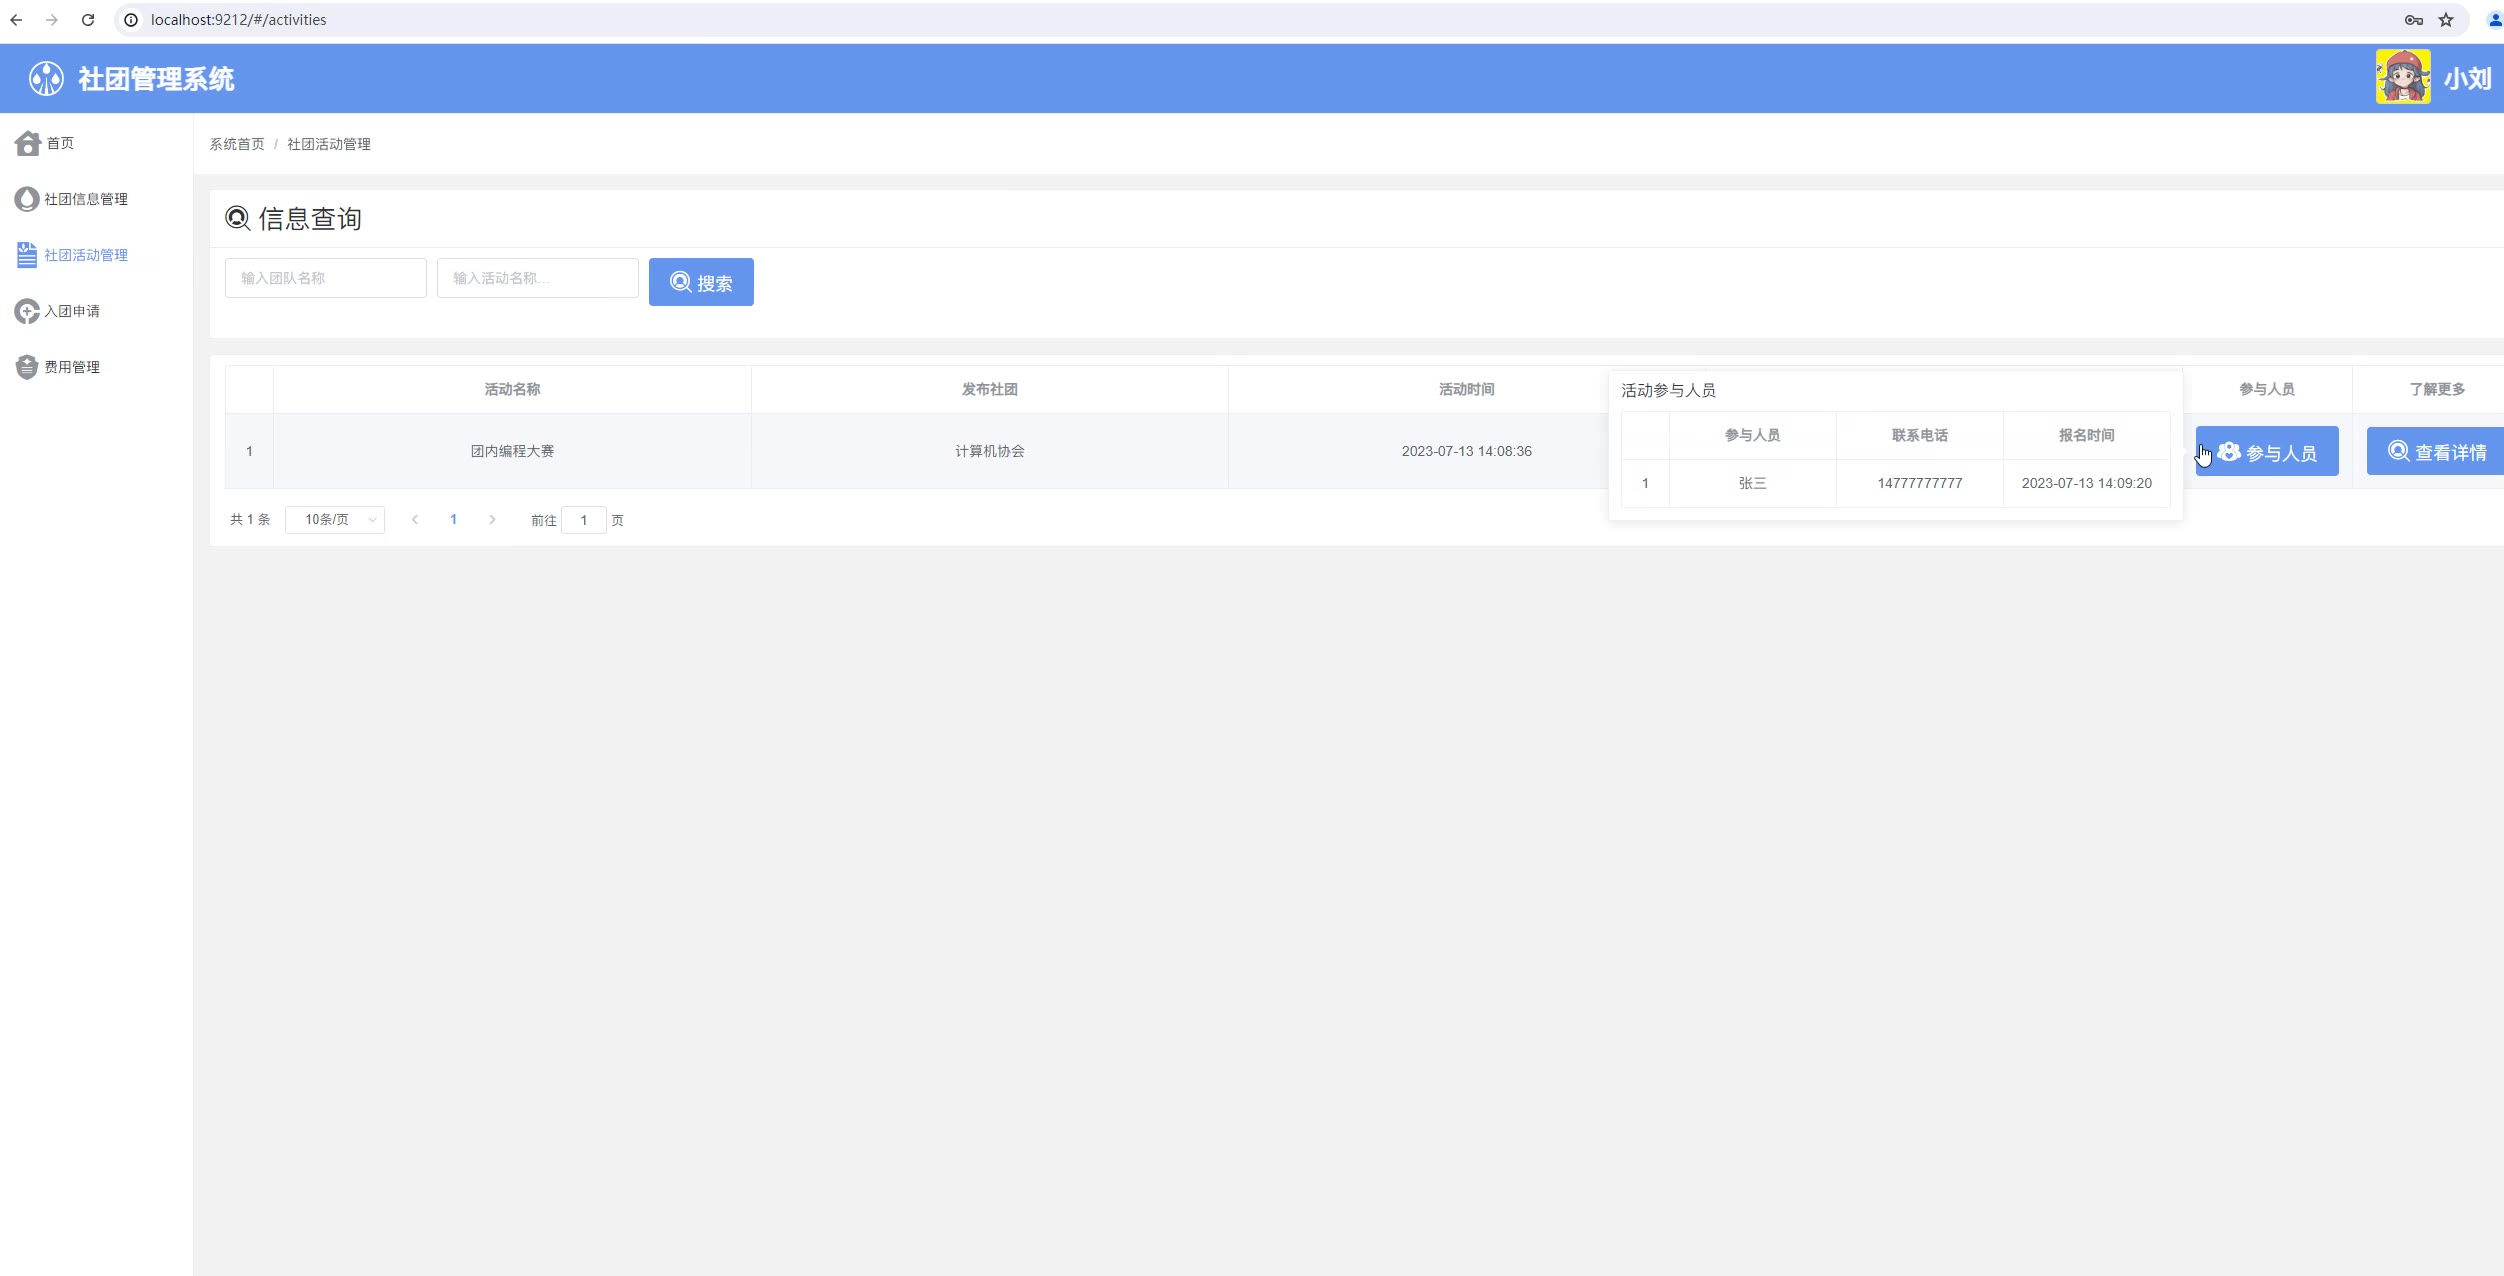Viewport: 2504px width, 1276px height.
Task: Click the 费用管理 shield icon
Action: tap(27, 368)
